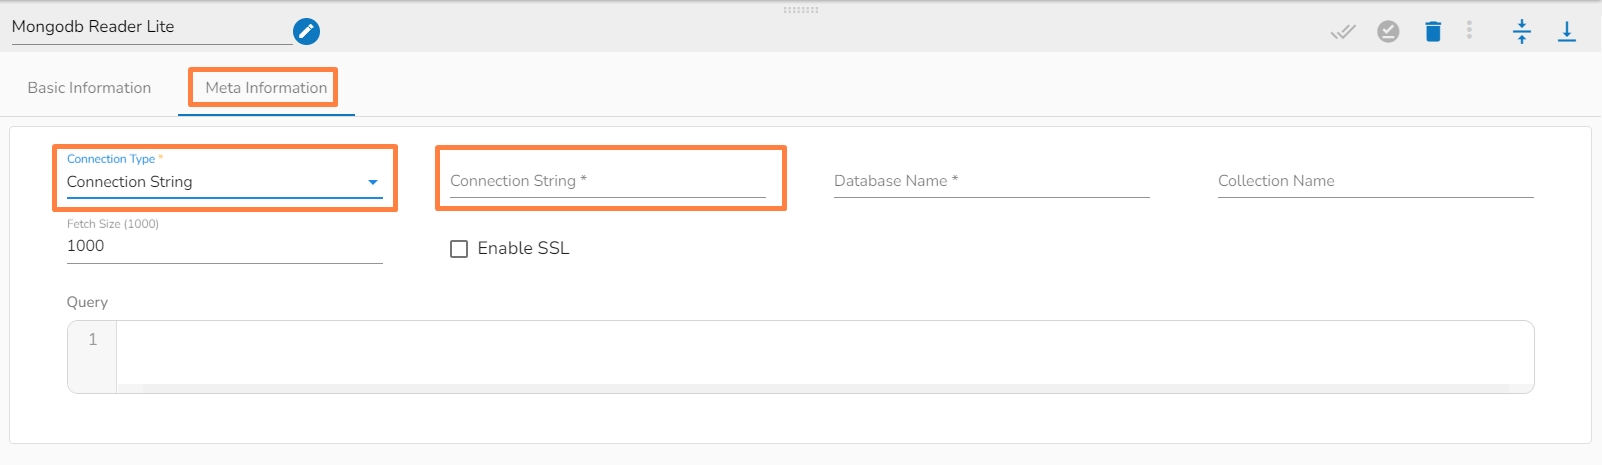Click the double-checkmark validate icon

pyautogui.click(x=1342, y=32)
